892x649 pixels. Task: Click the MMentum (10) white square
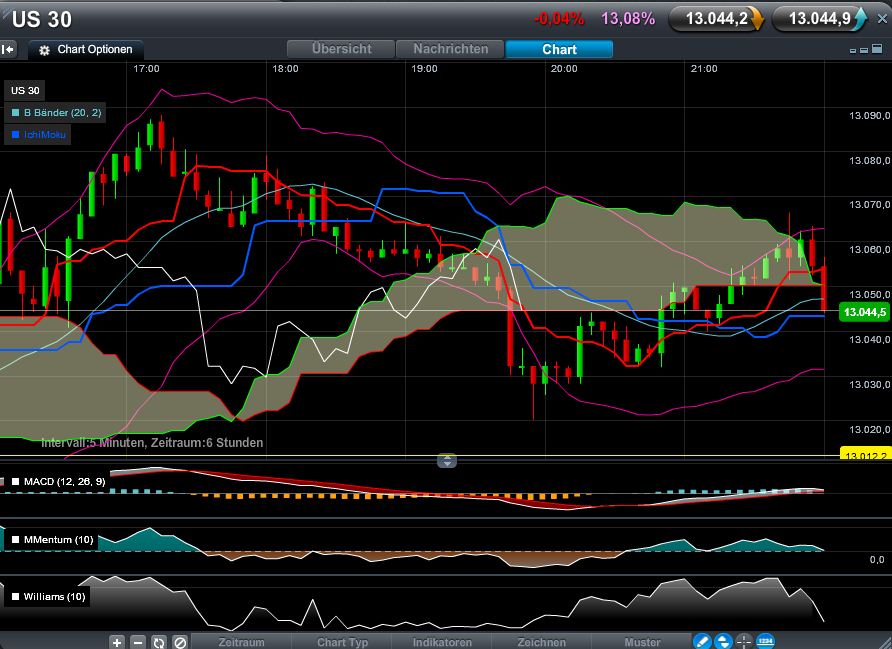(15, 540)
